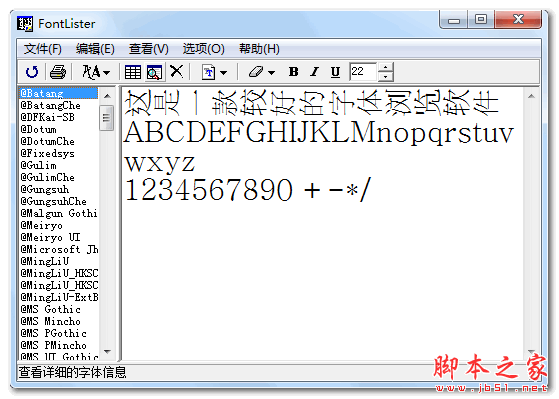Screen dimensions: 559x399
Task: Click the printer icon in the toolbar
Action: 58,72
